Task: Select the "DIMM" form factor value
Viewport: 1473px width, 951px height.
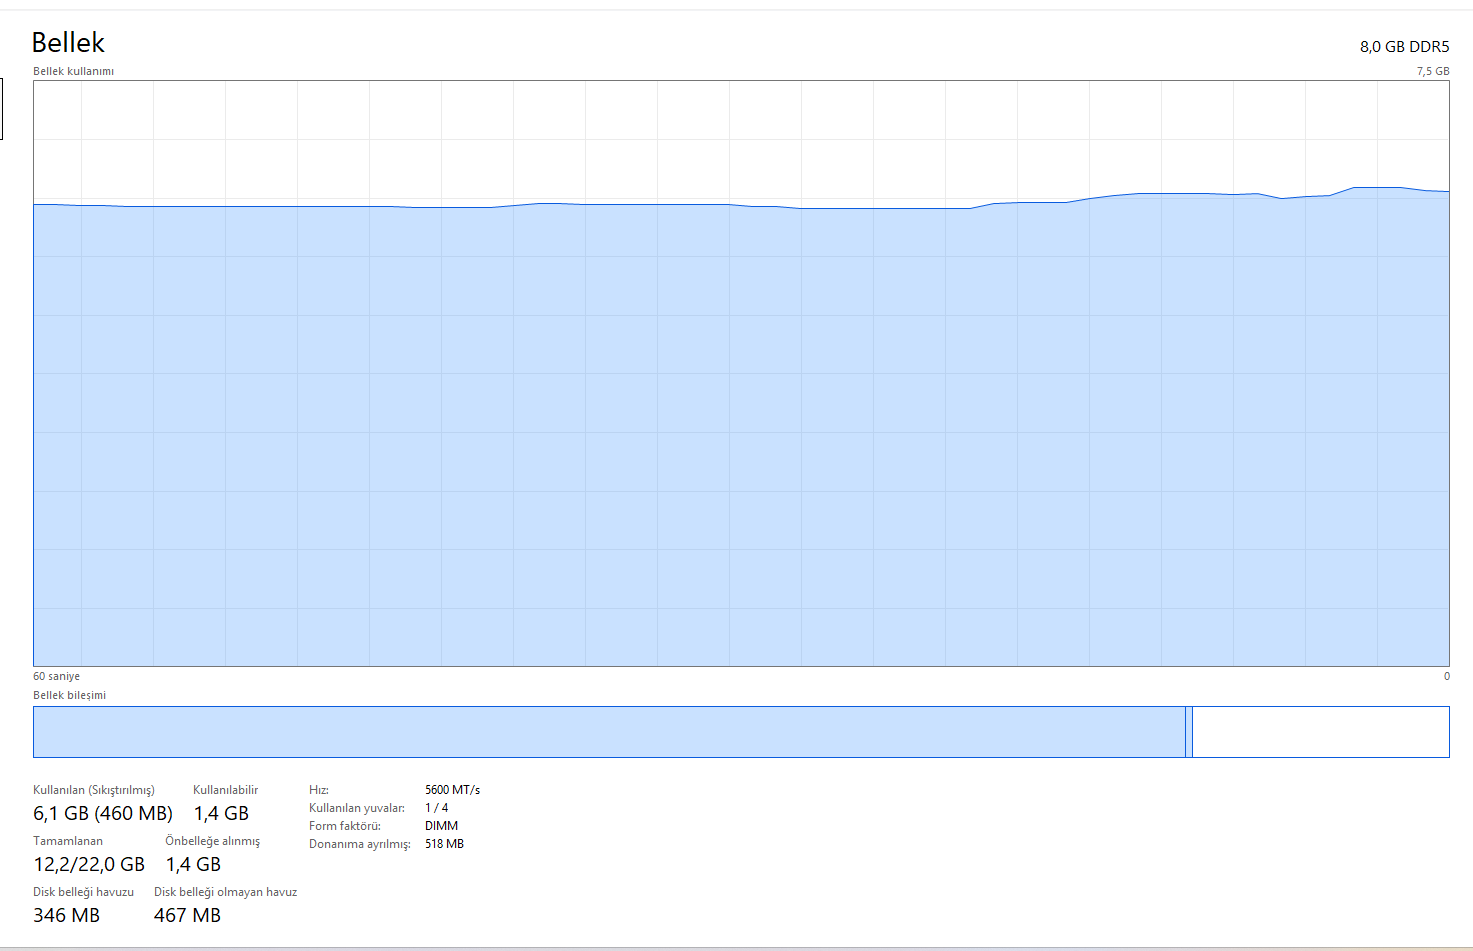Action: tap(441, 826)
